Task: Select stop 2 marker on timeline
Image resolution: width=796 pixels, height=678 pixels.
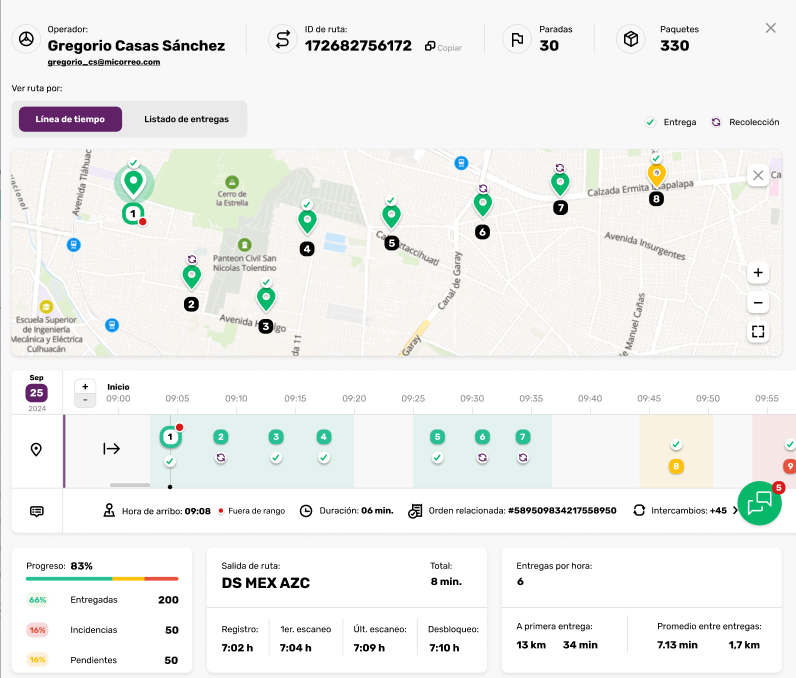Action: pos(220,437)
